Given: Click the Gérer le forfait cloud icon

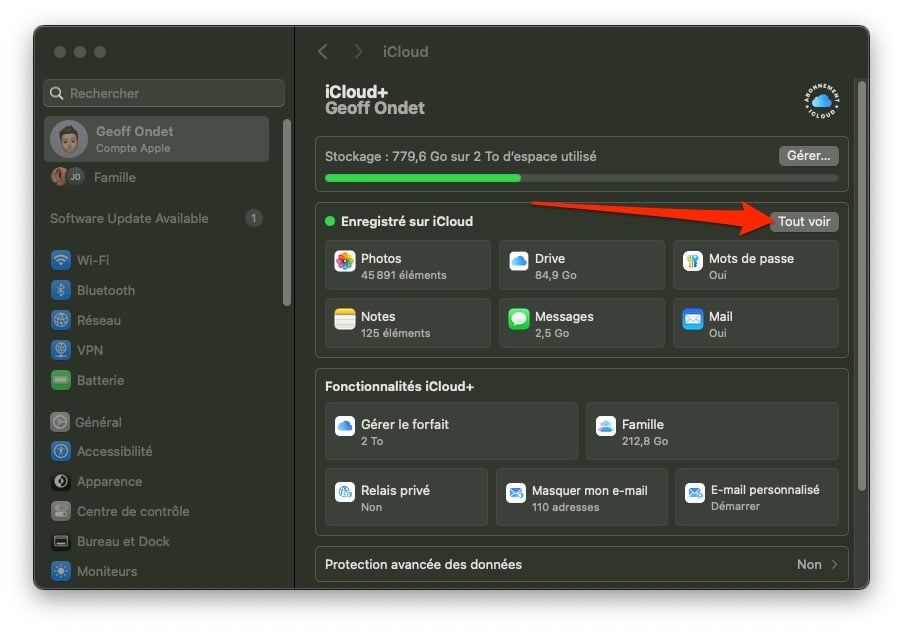Looking at the screenshot, I should (x=344, y=426).
